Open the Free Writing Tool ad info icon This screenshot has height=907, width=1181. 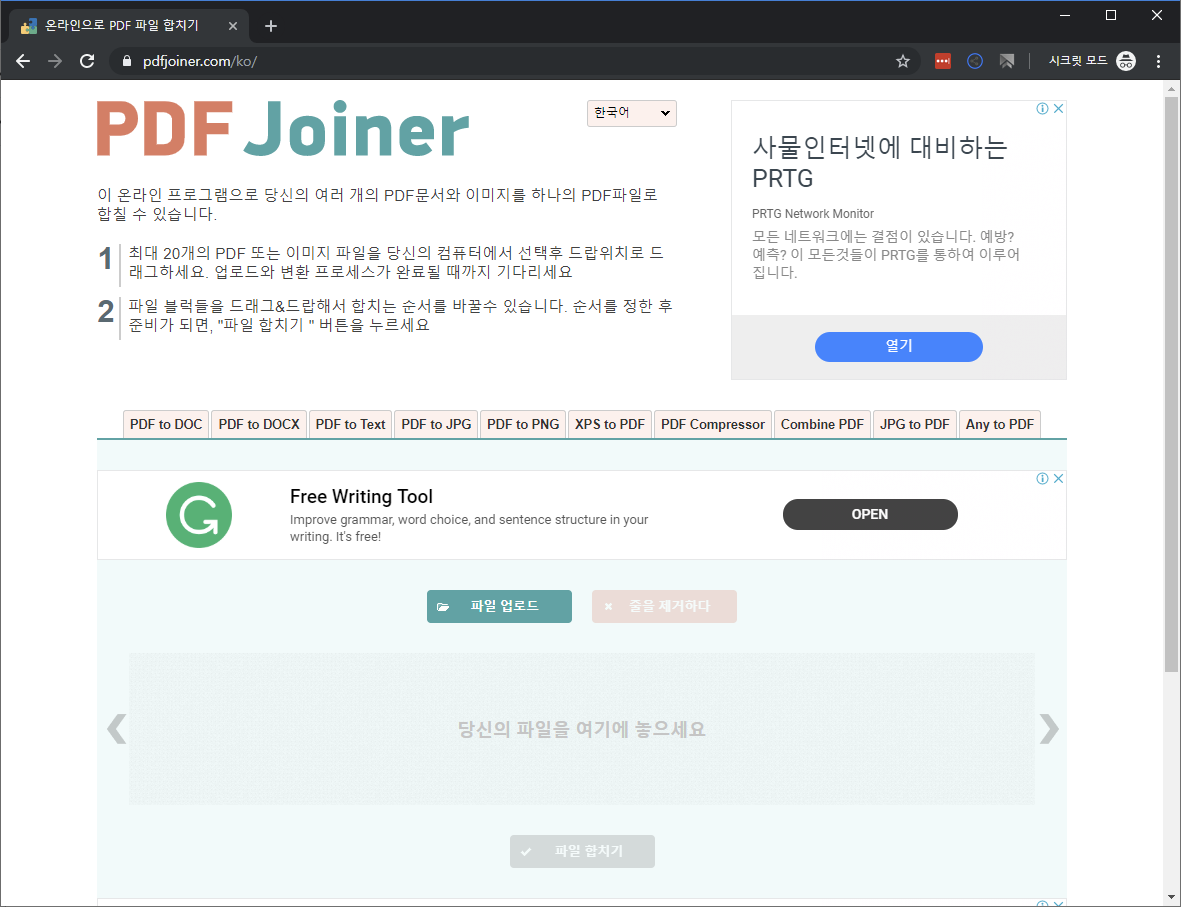1042,478
